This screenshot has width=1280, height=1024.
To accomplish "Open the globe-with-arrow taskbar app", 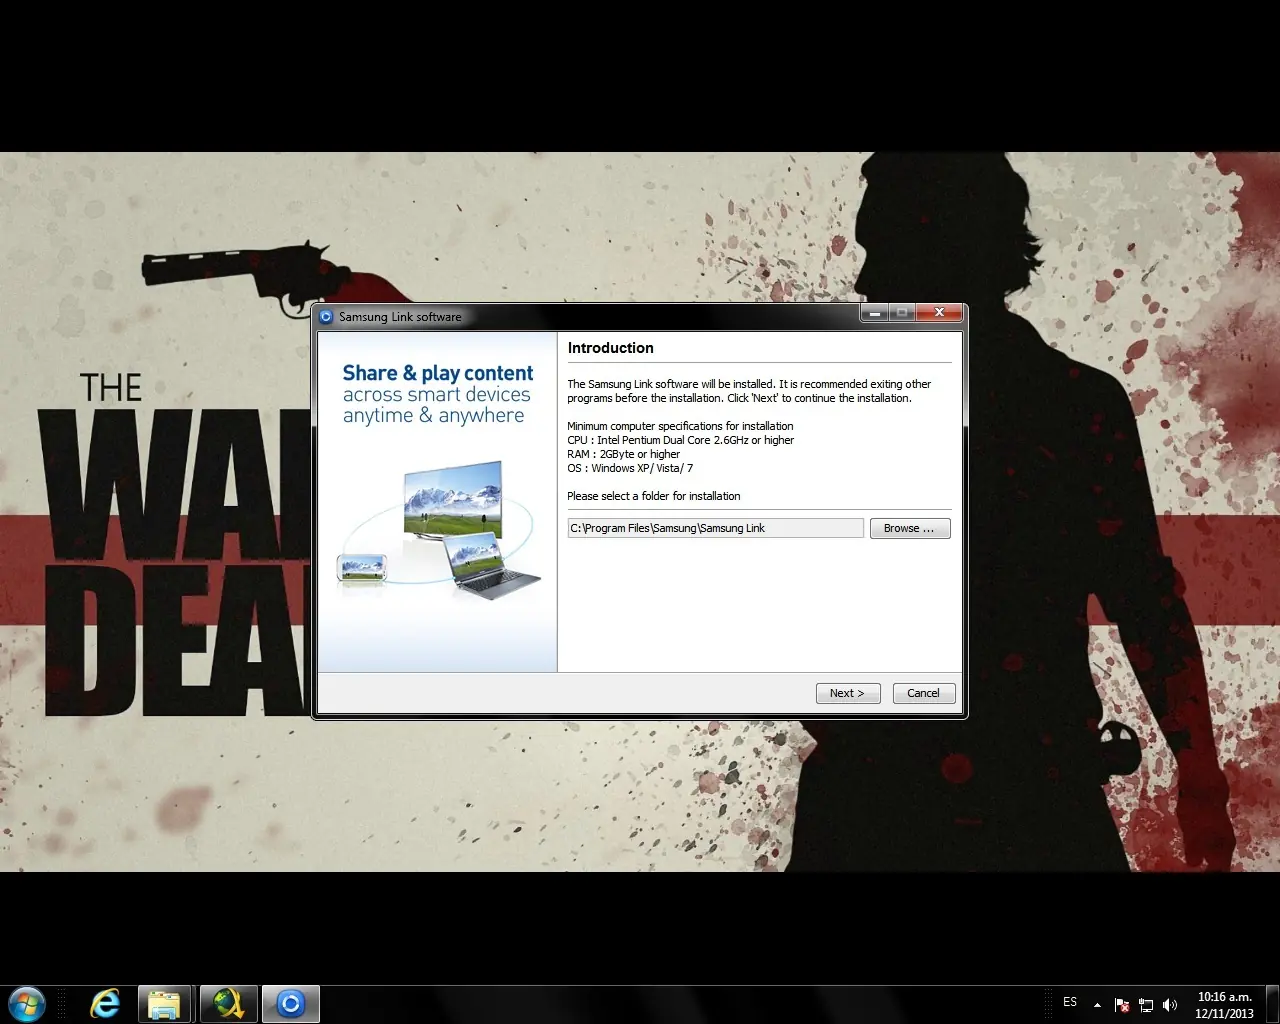I will pos(229,1003).
